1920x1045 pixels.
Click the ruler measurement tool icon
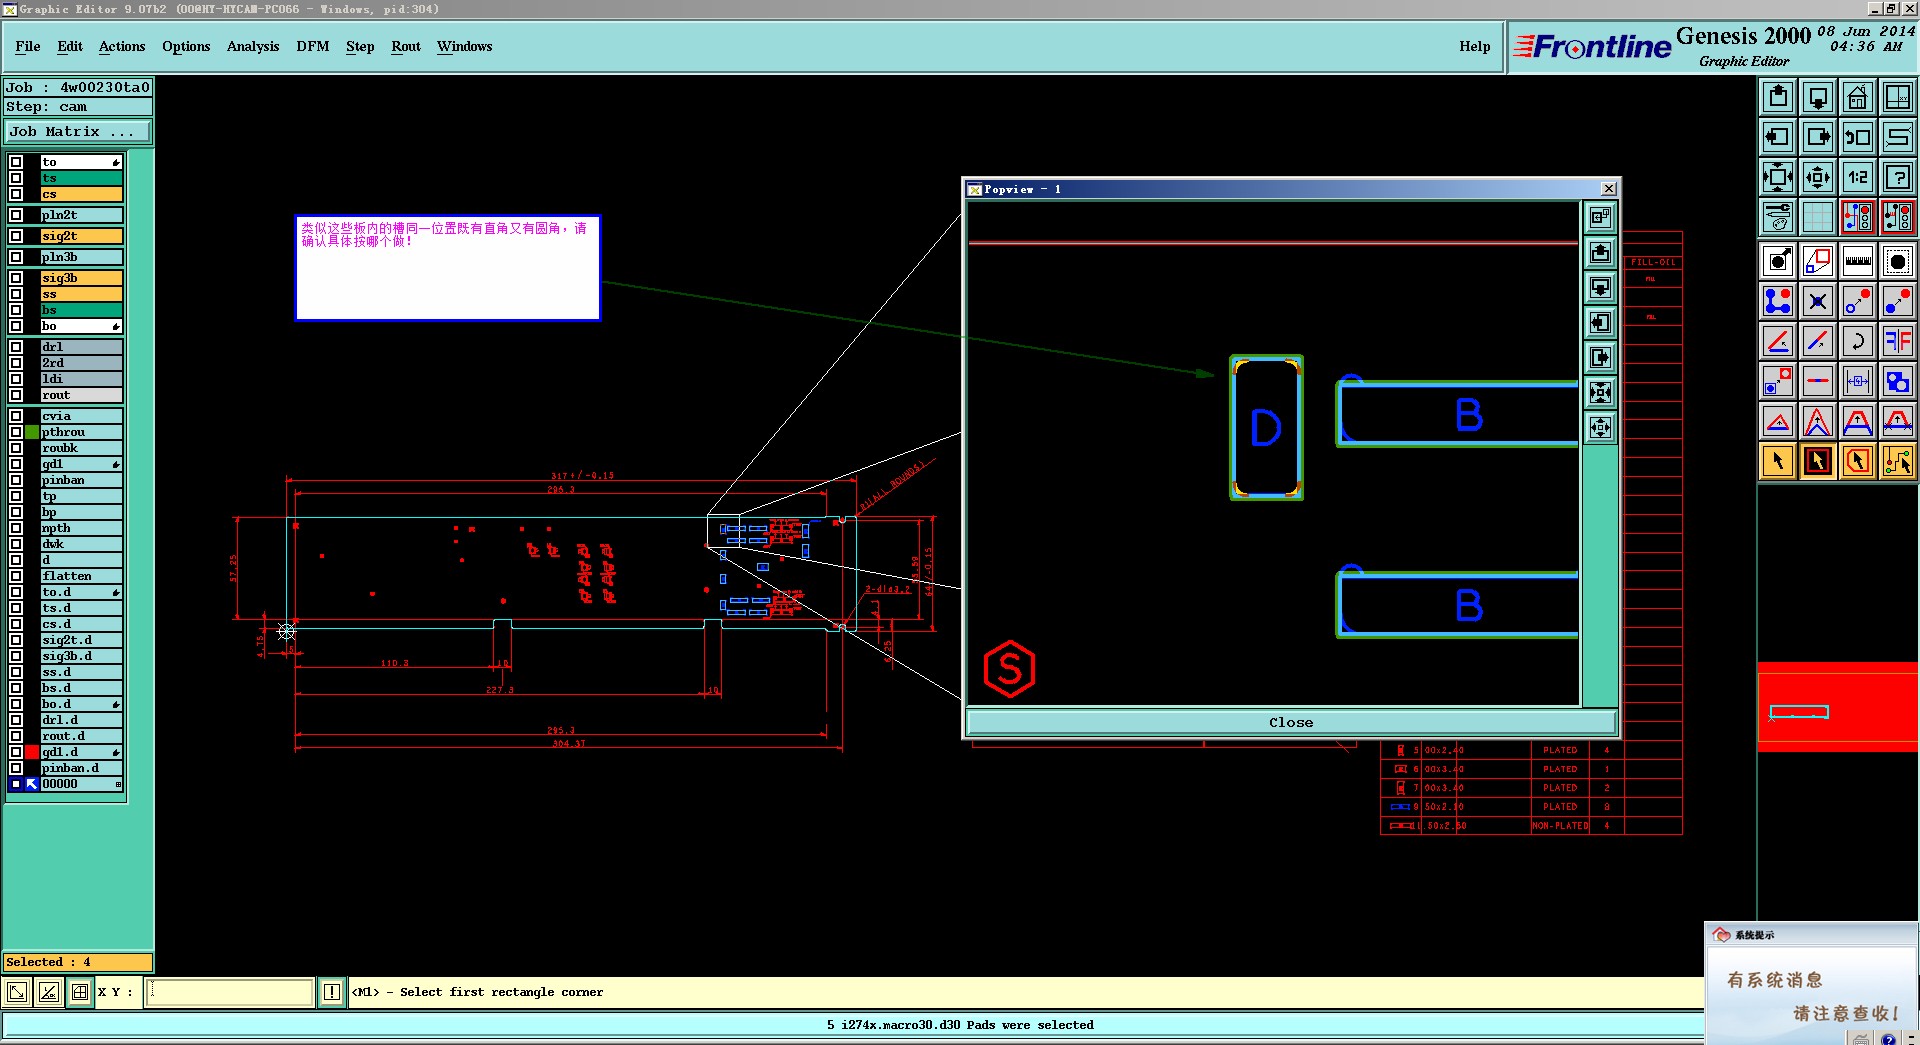[1858, 262]
